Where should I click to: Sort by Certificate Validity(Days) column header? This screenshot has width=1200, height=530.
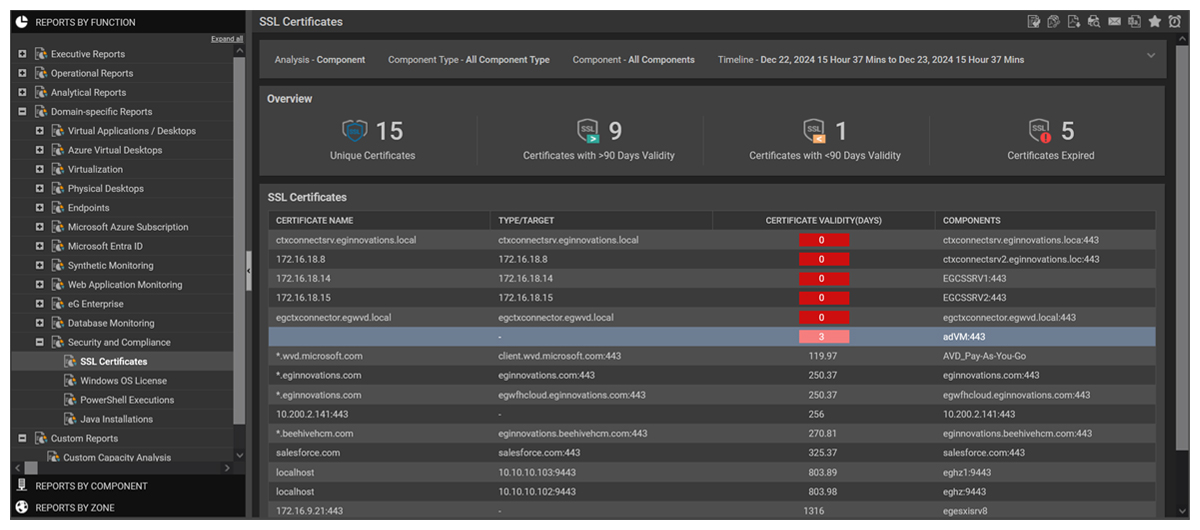[x=823, y=220]
